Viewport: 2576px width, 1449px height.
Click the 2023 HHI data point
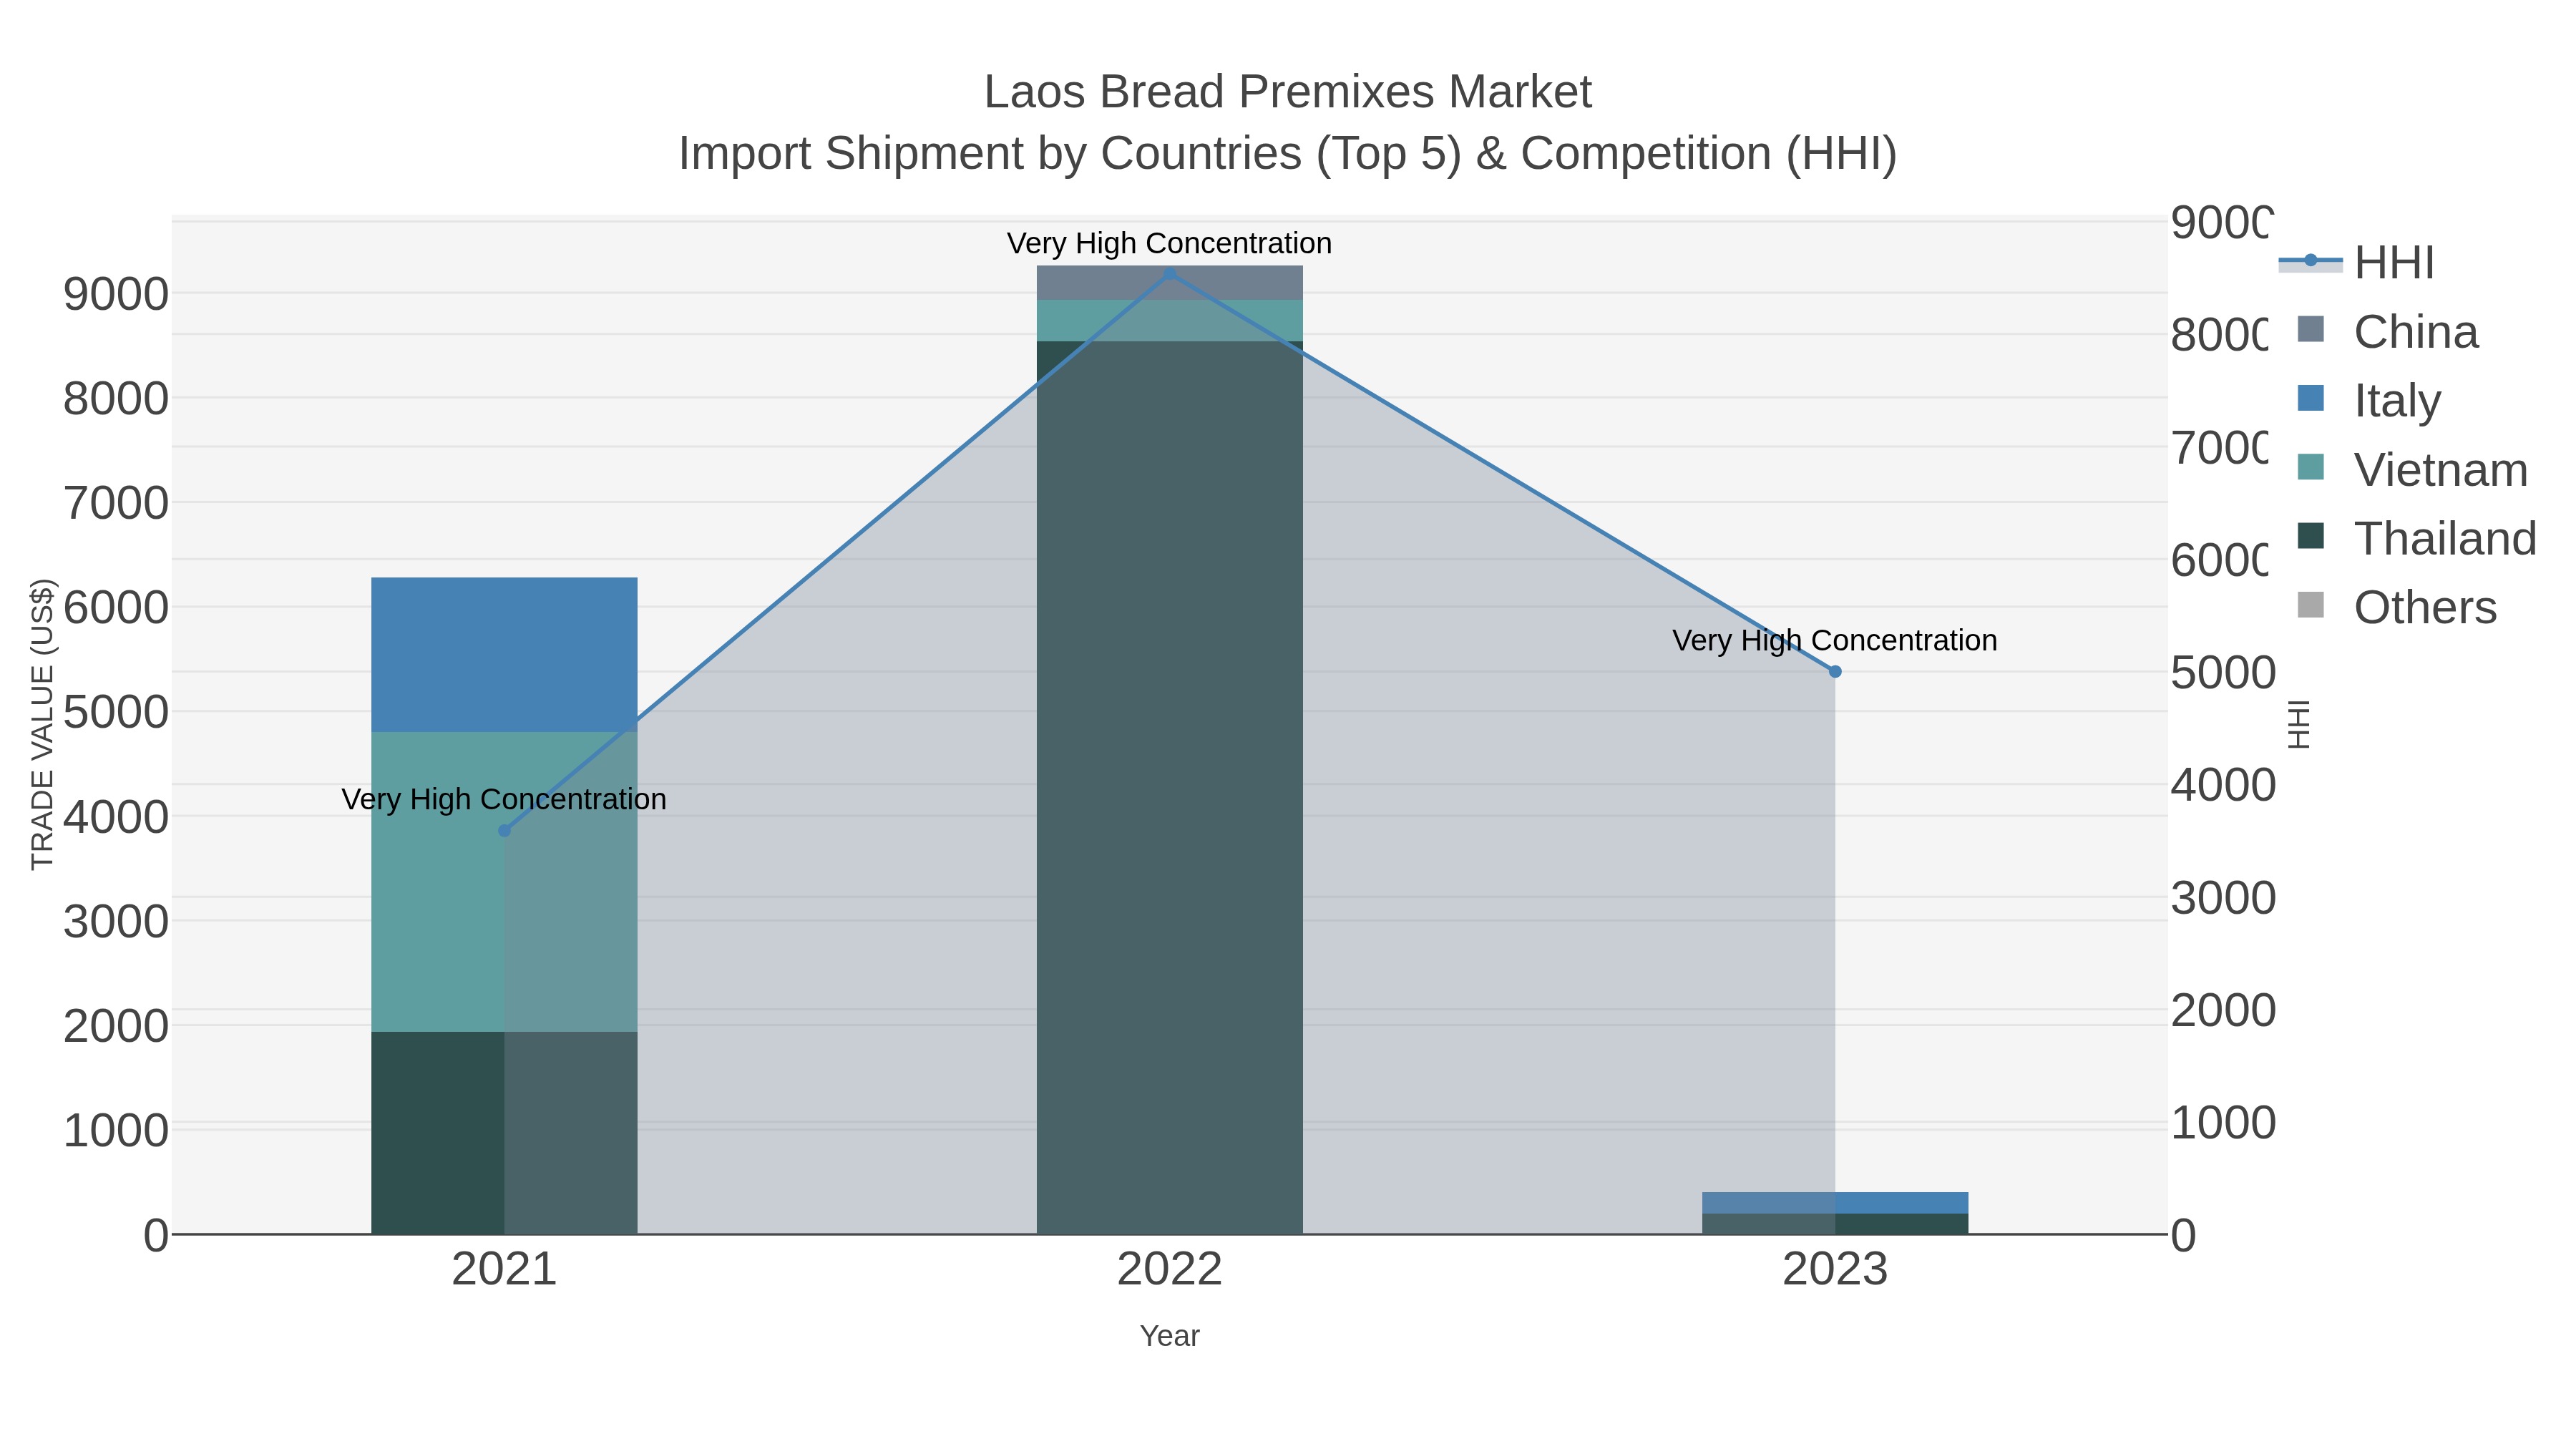(x=1835, y=672)
